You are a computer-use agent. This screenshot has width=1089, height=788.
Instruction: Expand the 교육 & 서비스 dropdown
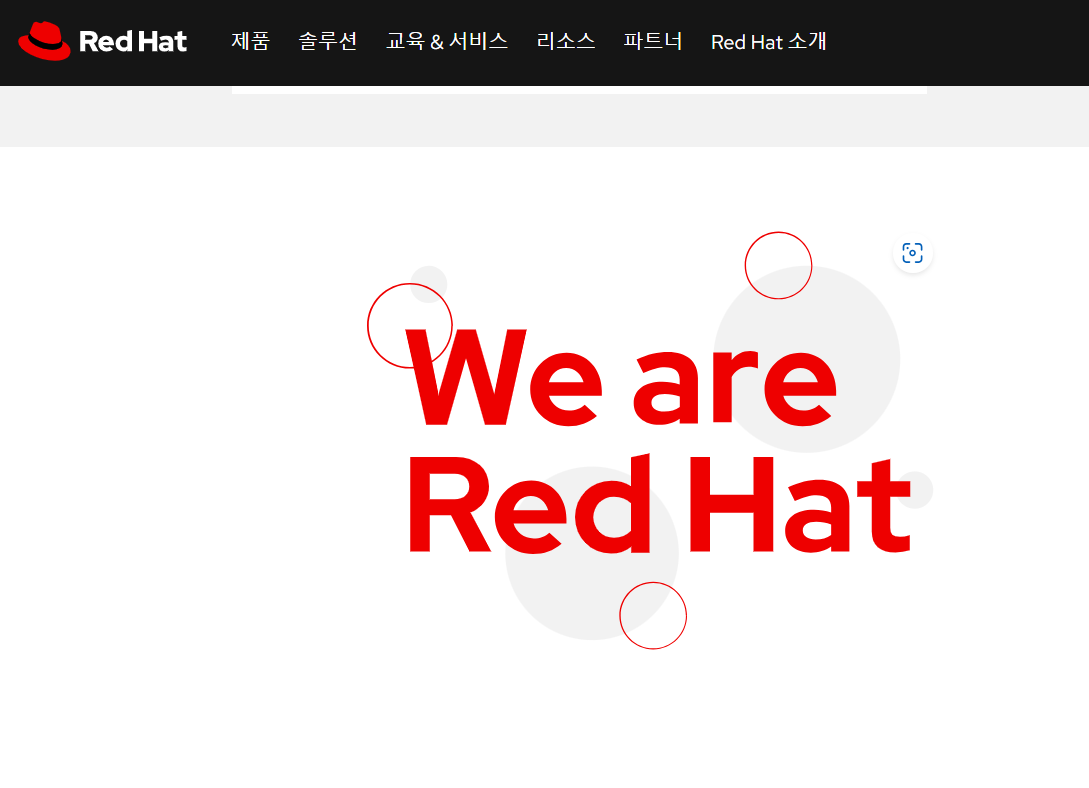[447, 42]
